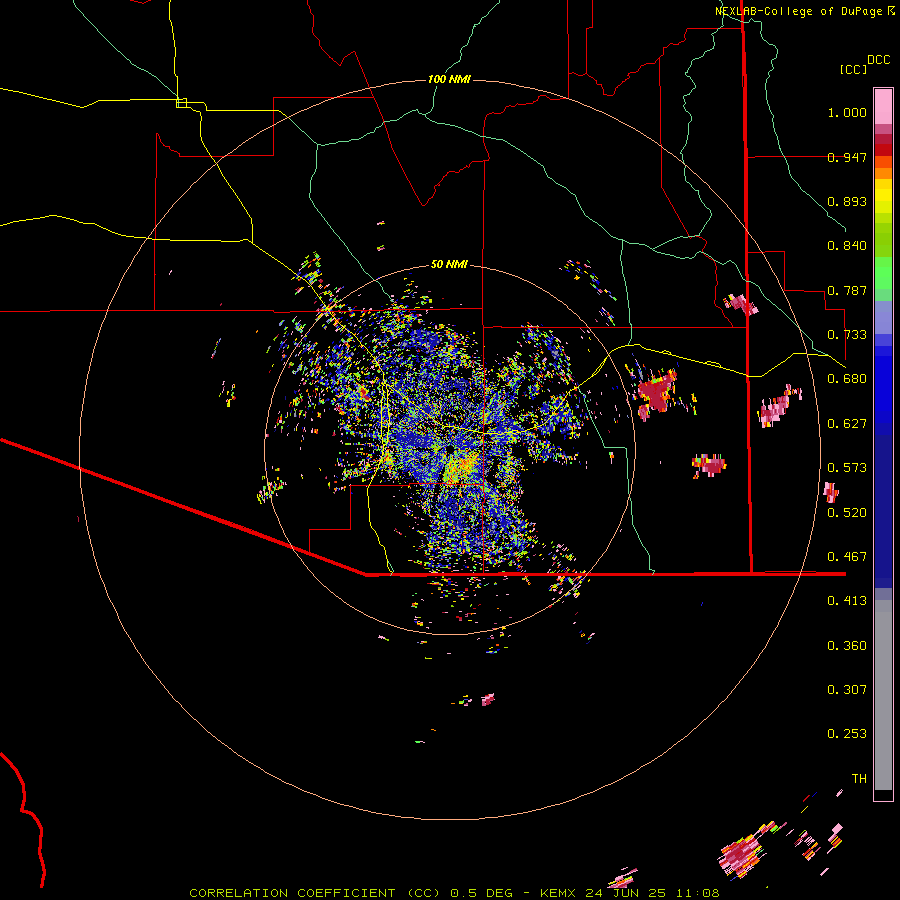Select the 0.840 scale value
The width and height of the screenshot is (900, 900).
(847, 246)
